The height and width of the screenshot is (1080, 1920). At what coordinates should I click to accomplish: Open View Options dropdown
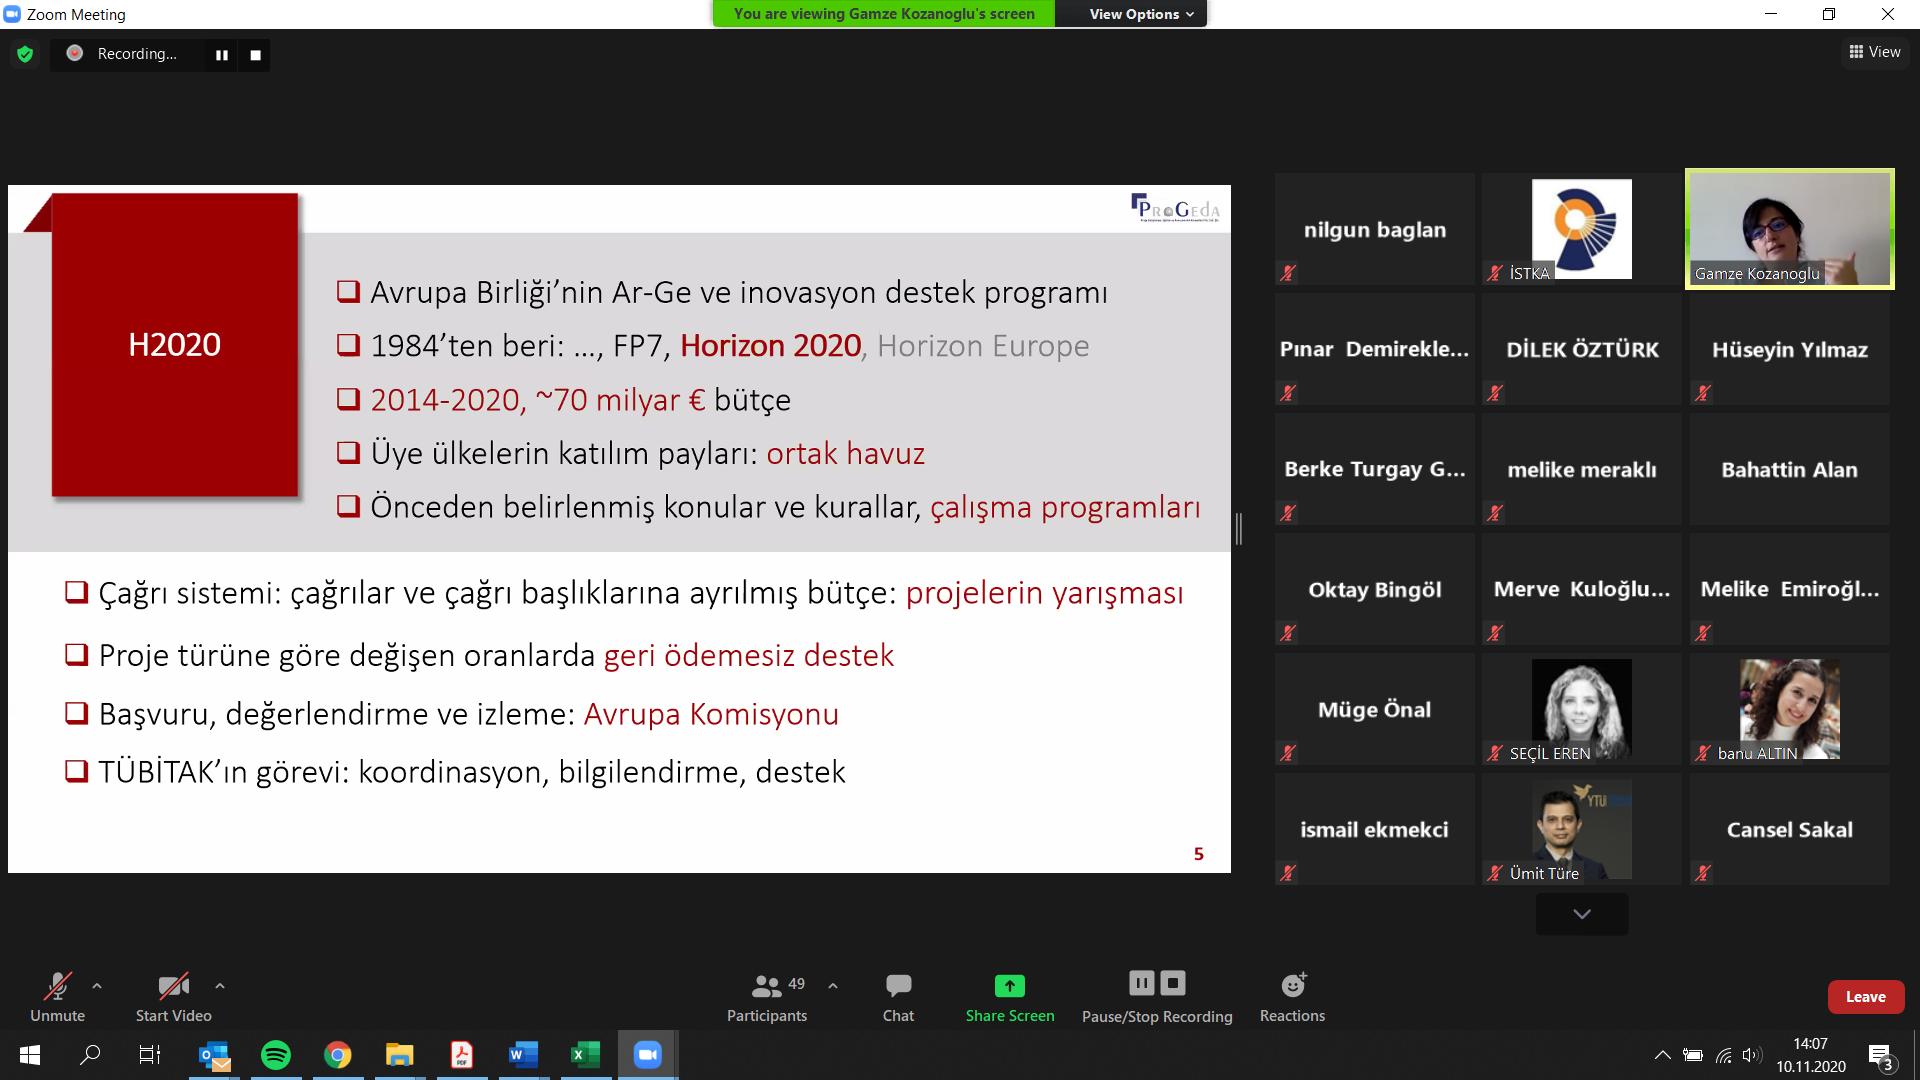1141,14
